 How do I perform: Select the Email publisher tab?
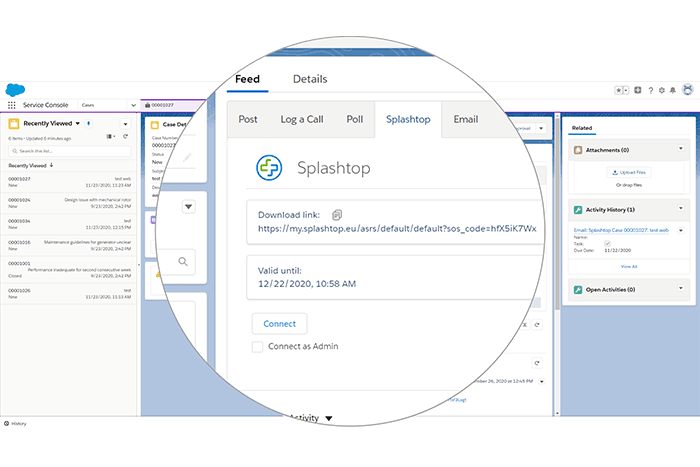coord(466,120)
